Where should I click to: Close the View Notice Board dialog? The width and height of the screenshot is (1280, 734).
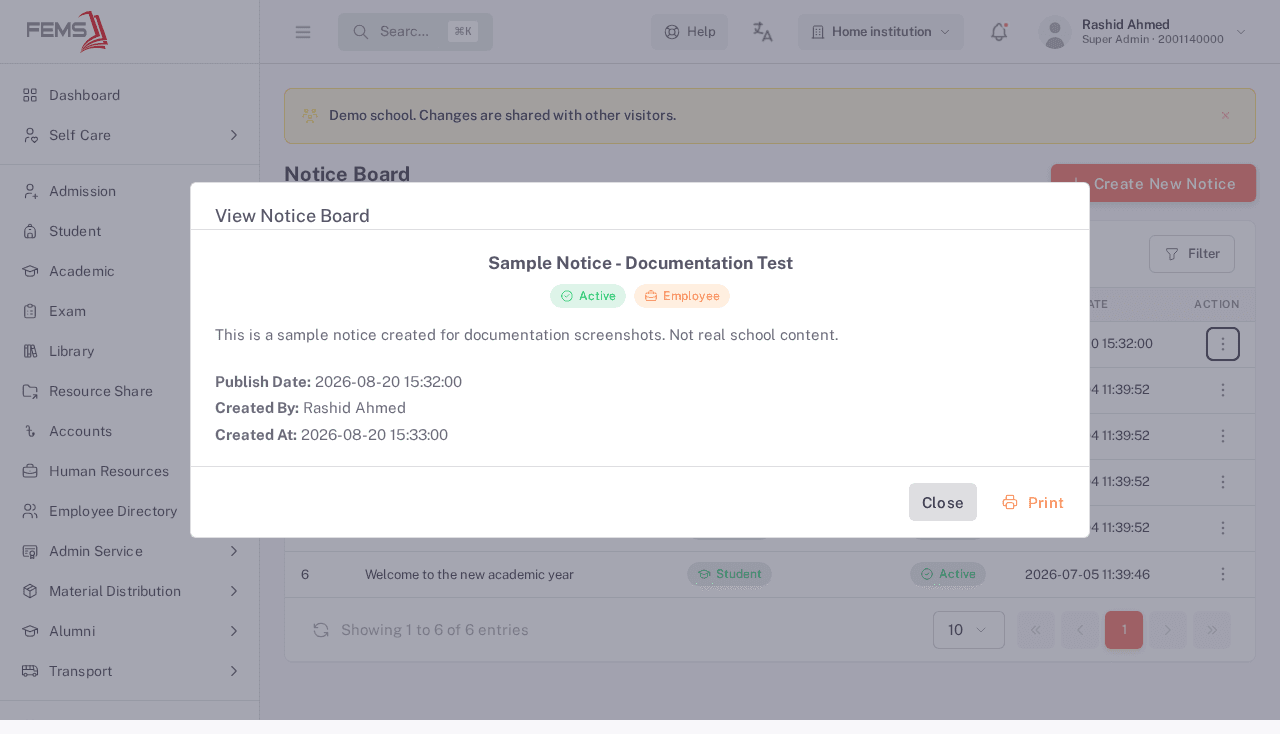coord(942,502)
